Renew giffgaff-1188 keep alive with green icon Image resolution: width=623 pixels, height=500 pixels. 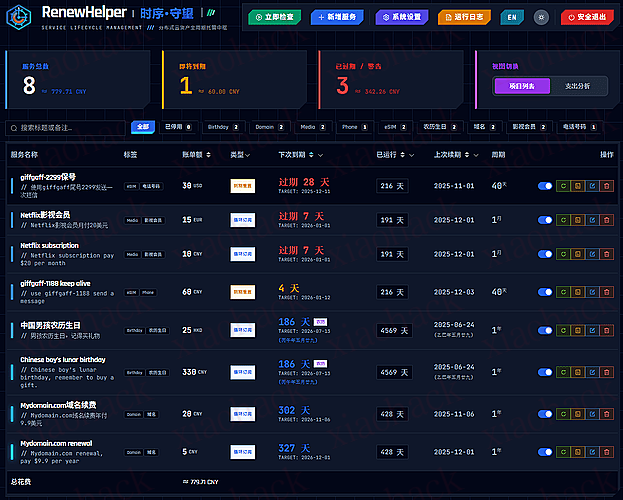click(x=563, y=292)
